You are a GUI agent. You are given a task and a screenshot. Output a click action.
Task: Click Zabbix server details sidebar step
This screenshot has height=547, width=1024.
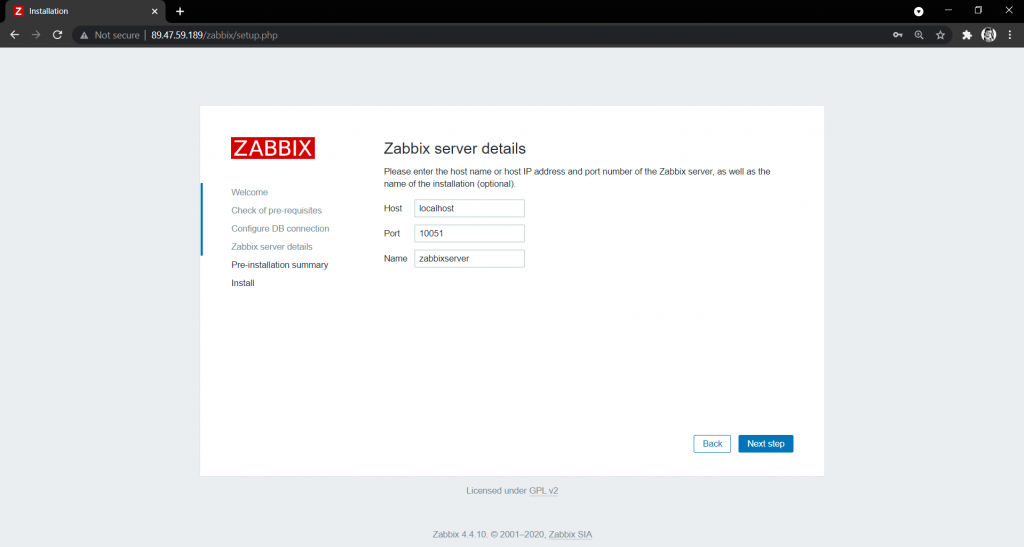point(272,247)
